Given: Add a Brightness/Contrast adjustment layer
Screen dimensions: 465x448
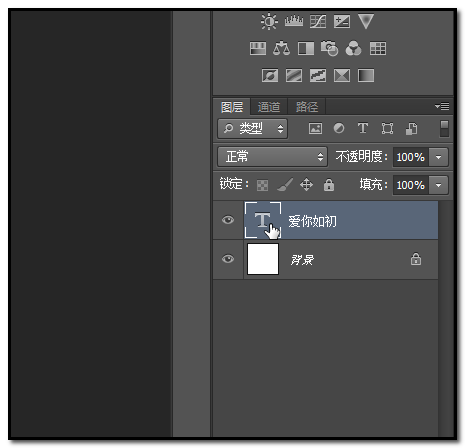Looking at the screenshot, I should (x=269, y=21).
